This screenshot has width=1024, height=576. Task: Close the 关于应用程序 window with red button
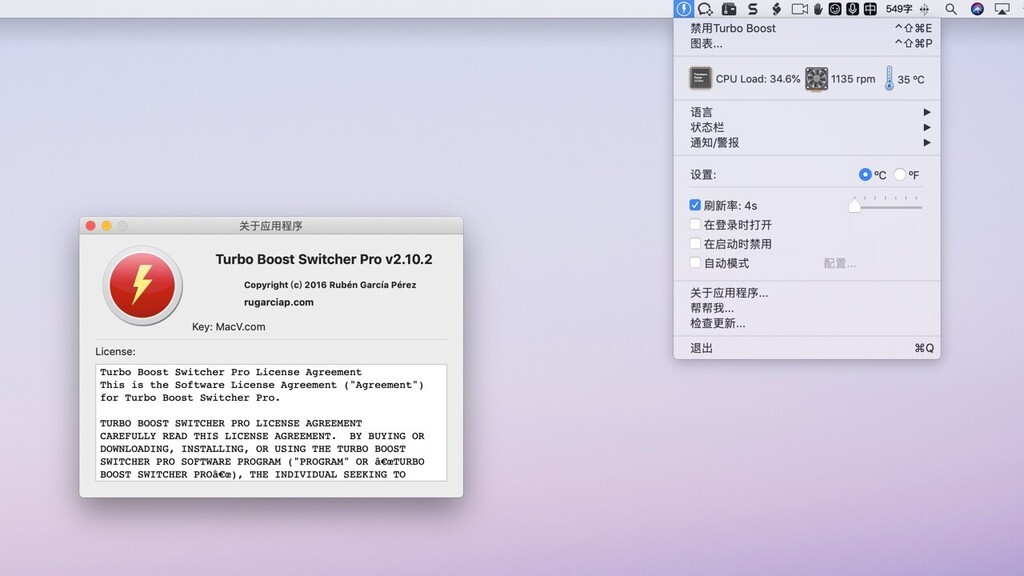(91, 226)
